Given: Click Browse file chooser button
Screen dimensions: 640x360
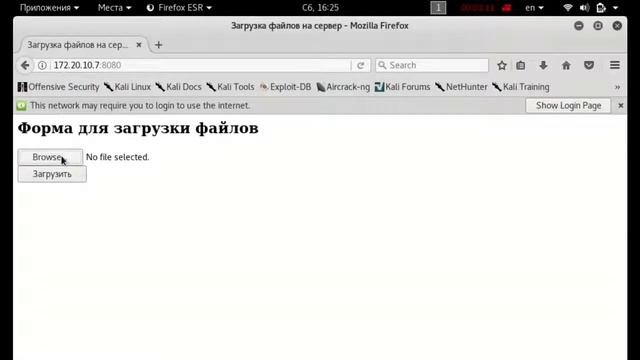Looking at the screenshot, I should pos(50,157).
